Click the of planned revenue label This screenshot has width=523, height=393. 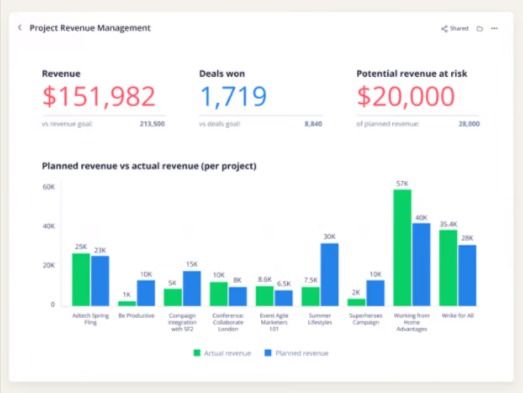[x=387, y=124]
